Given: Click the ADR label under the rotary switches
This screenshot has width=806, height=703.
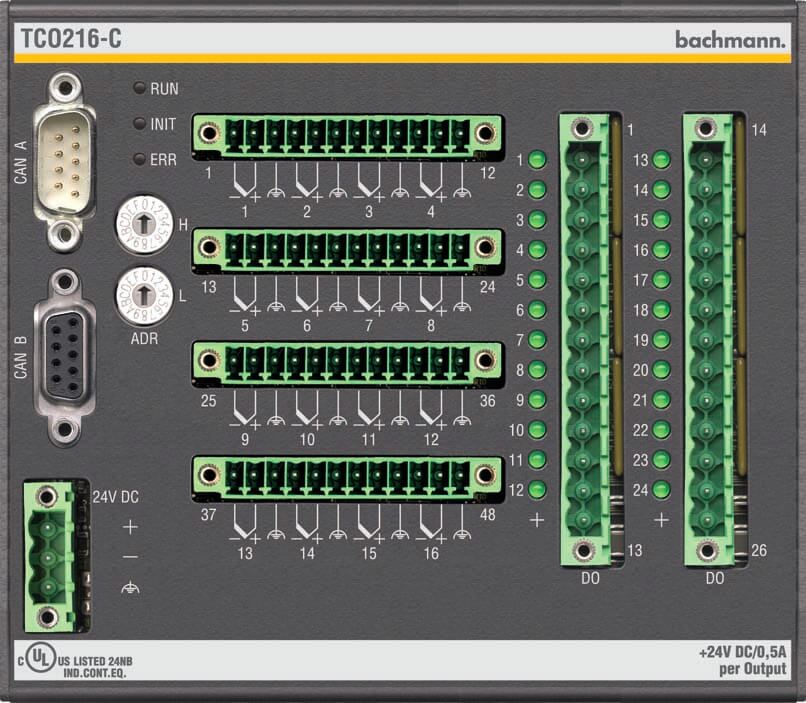Looking at the screenshot, I should click(x=144, y=339).
